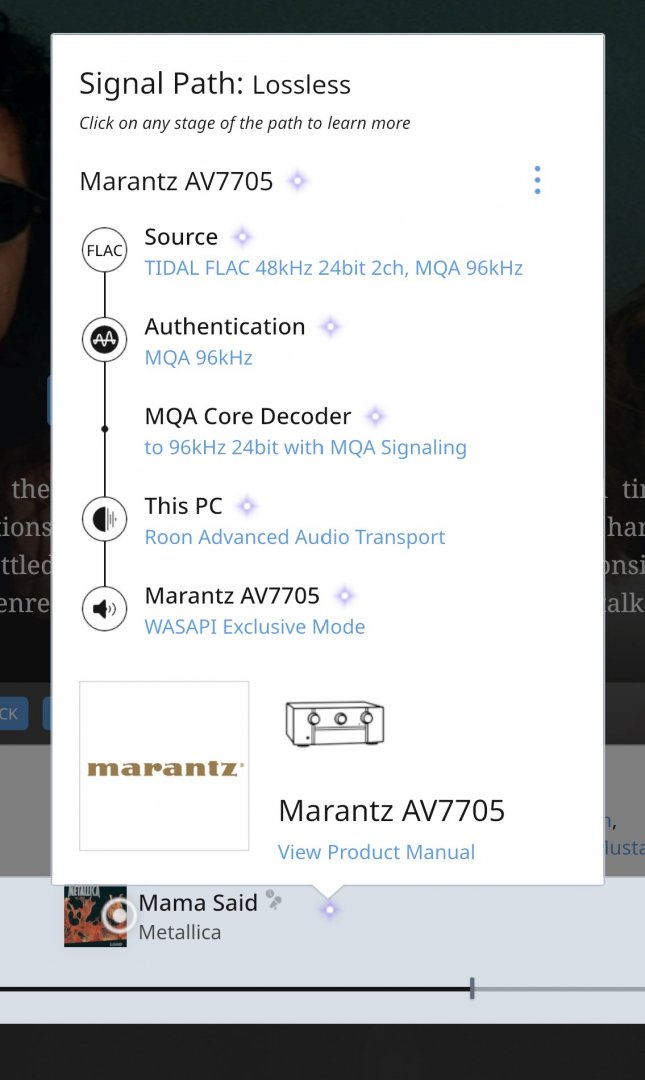Open the three-dot menu for Marantz AV7705
The image size is (645, 1080).
(x=537, y=180)
